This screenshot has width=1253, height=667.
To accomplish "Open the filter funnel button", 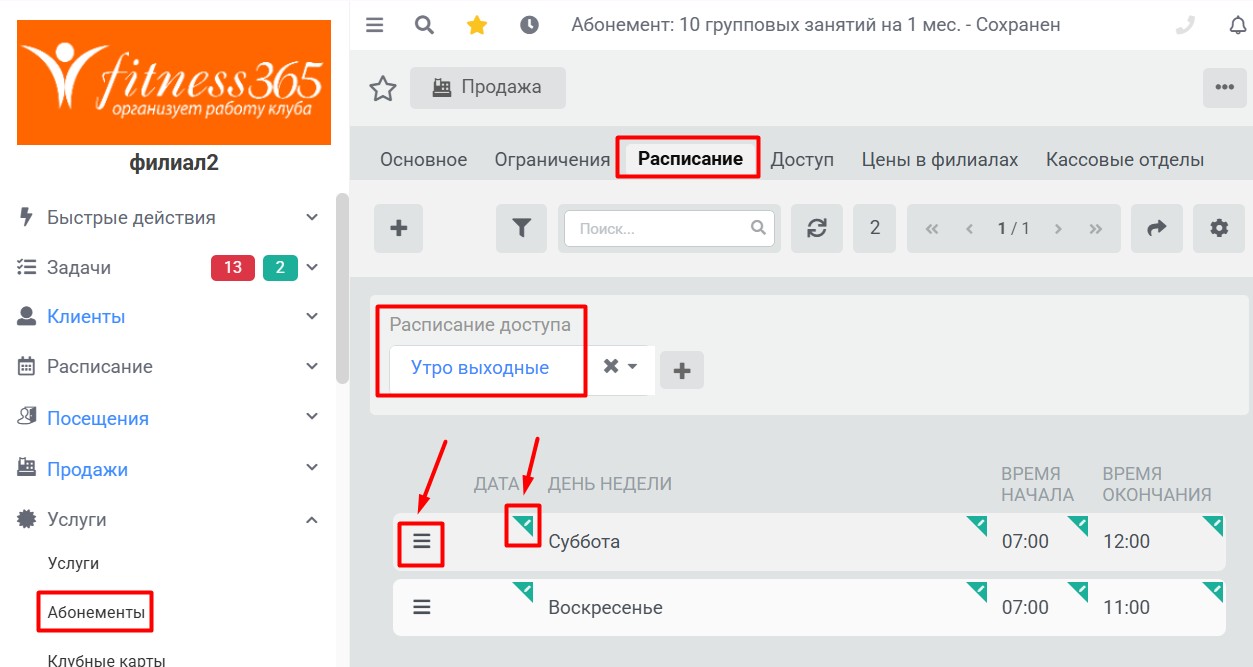I will coord(521,228).
